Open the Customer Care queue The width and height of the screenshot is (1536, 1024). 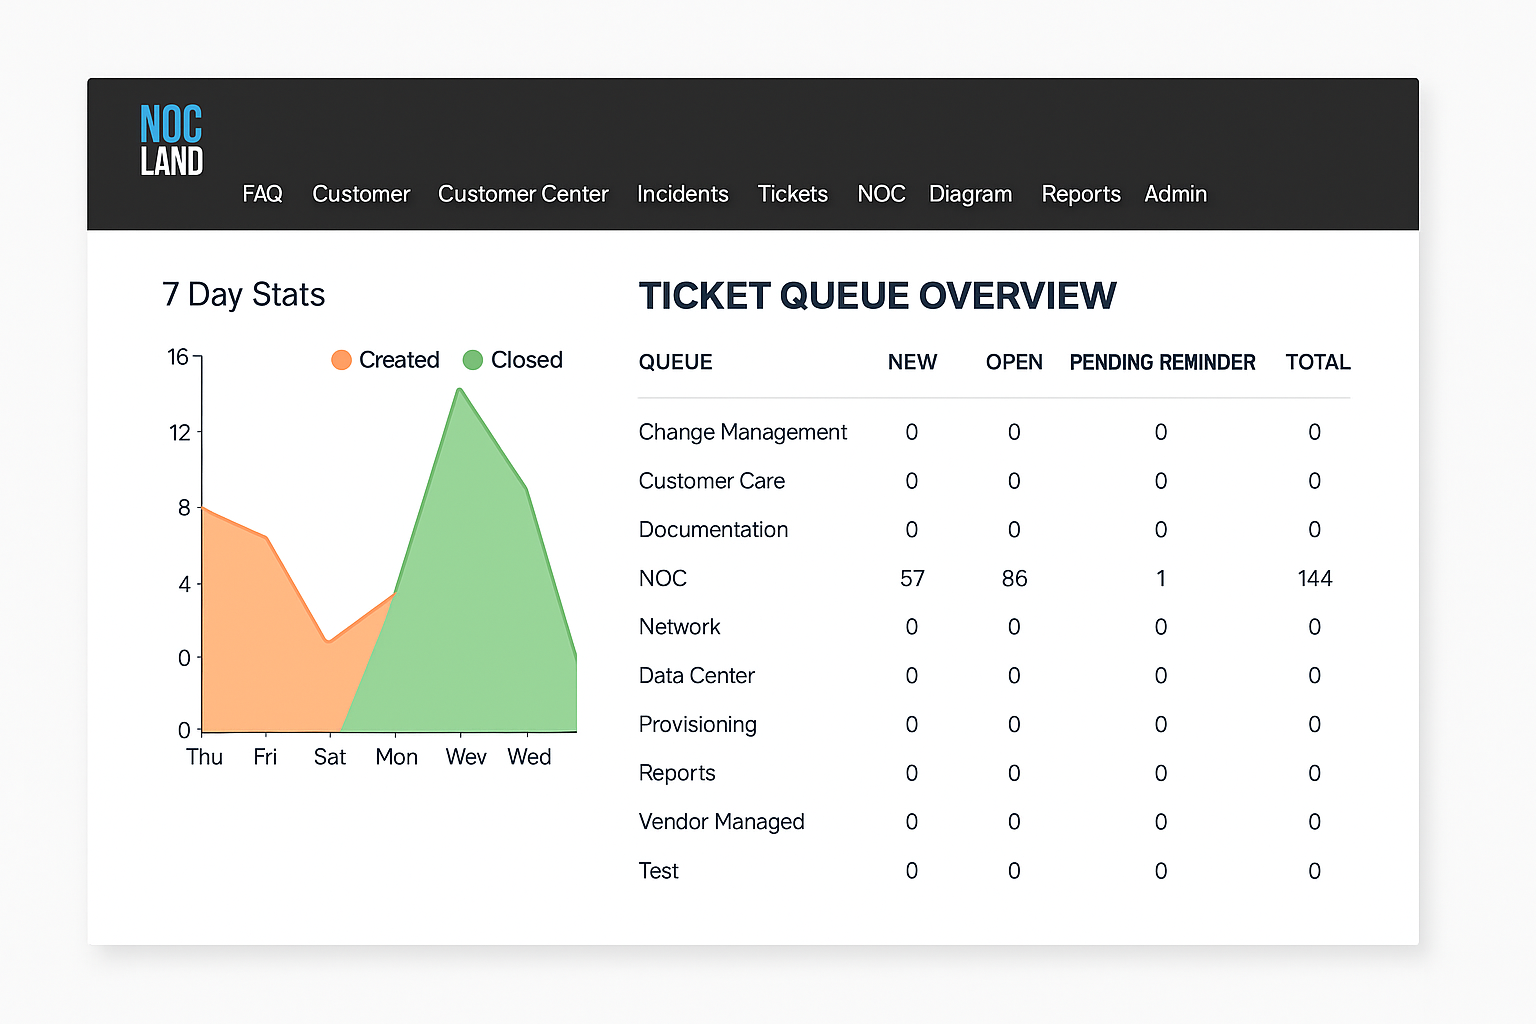(712, 481)
